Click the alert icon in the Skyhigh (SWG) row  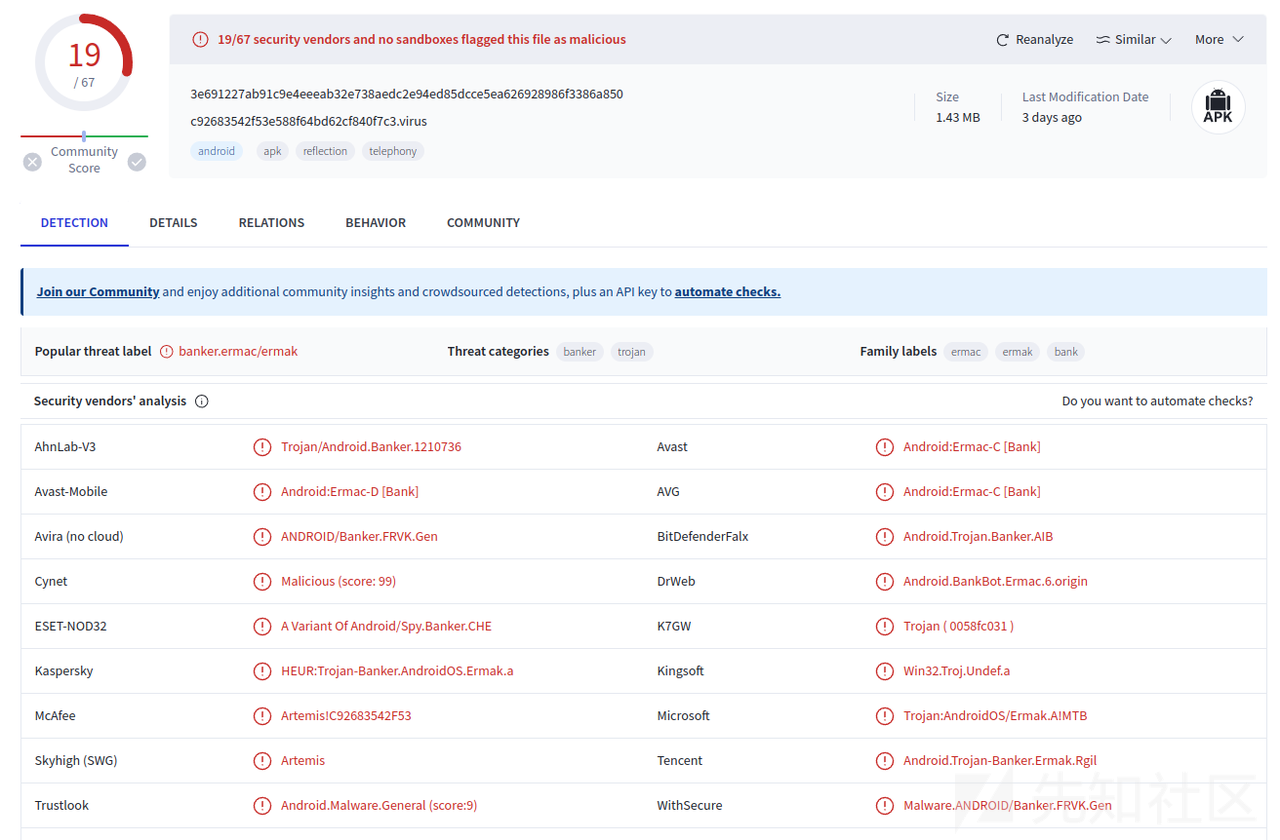(262, 761)
